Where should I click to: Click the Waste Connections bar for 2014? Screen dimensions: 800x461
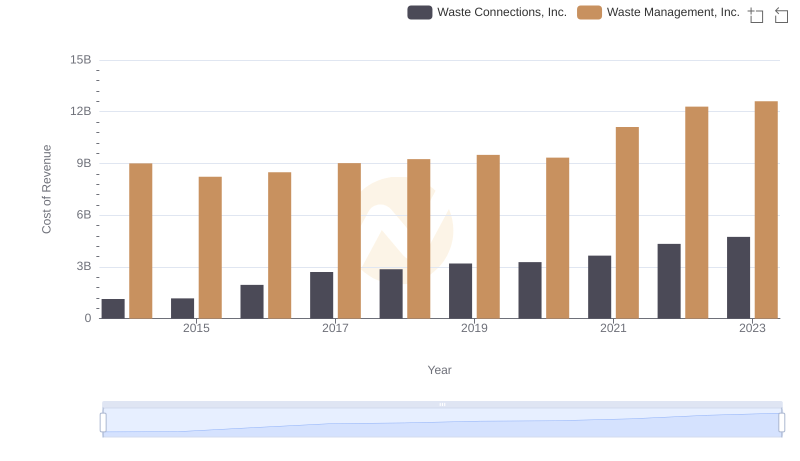point(113,309)
